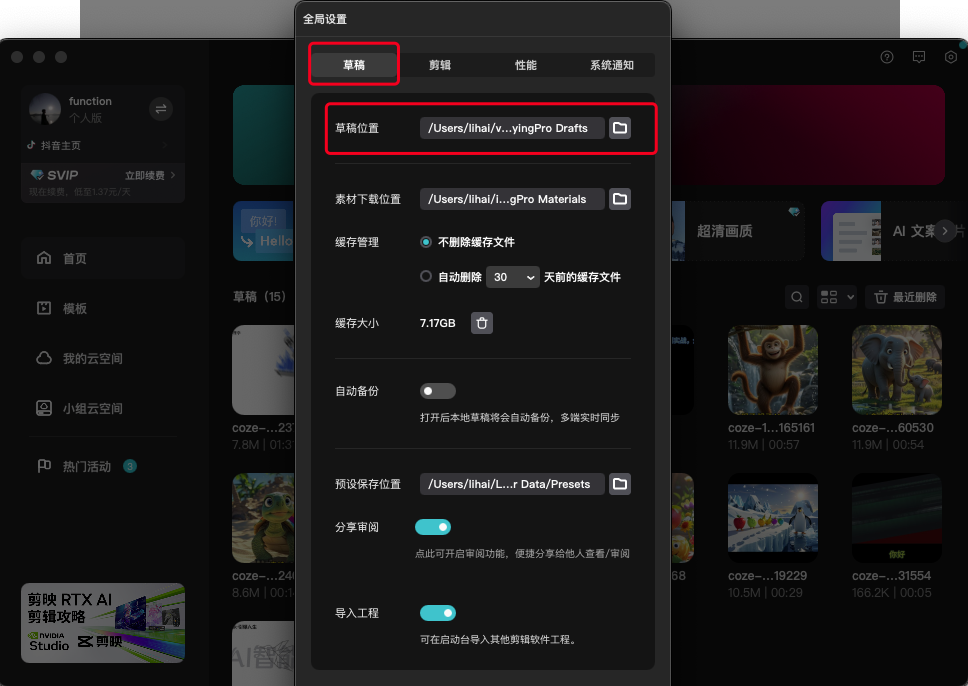This screenshot has width=968, height=686.
Task: Open folder browser for 草稿位置
Action: [620, 128]
